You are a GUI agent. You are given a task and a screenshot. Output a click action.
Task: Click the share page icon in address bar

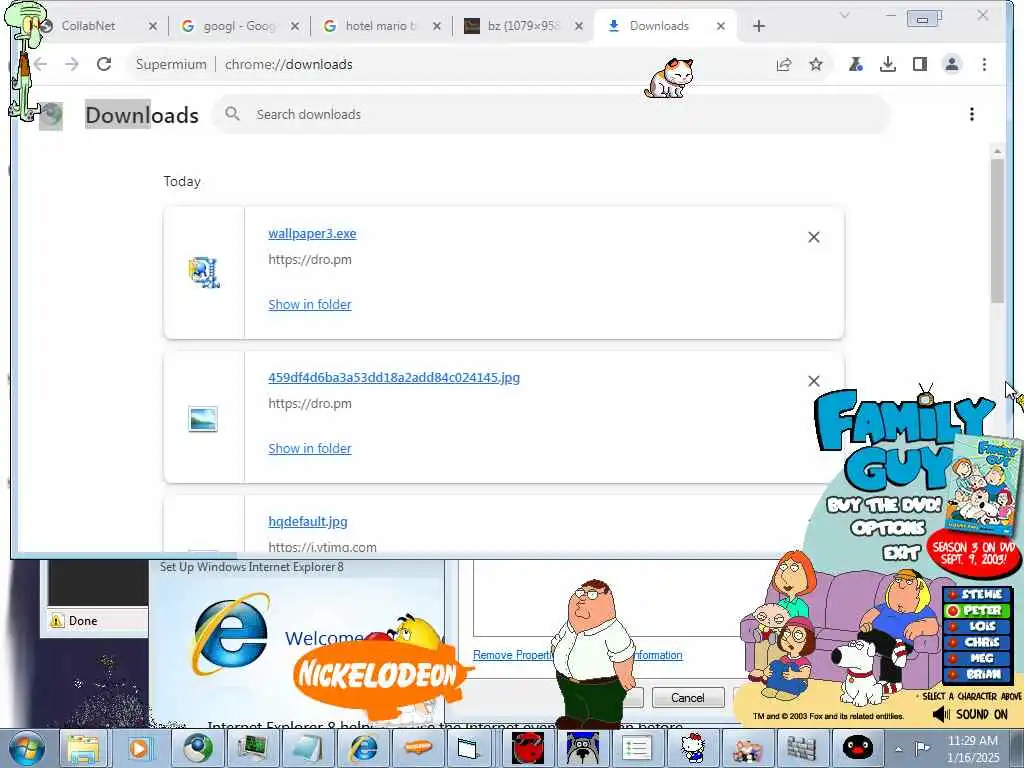pyautogui.click(x=784, y=64)
